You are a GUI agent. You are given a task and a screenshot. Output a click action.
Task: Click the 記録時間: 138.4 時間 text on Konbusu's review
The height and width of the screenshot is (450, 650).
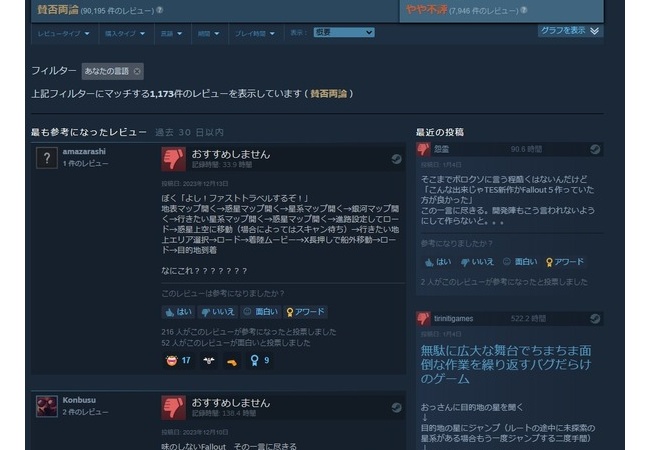pos(224,414)
